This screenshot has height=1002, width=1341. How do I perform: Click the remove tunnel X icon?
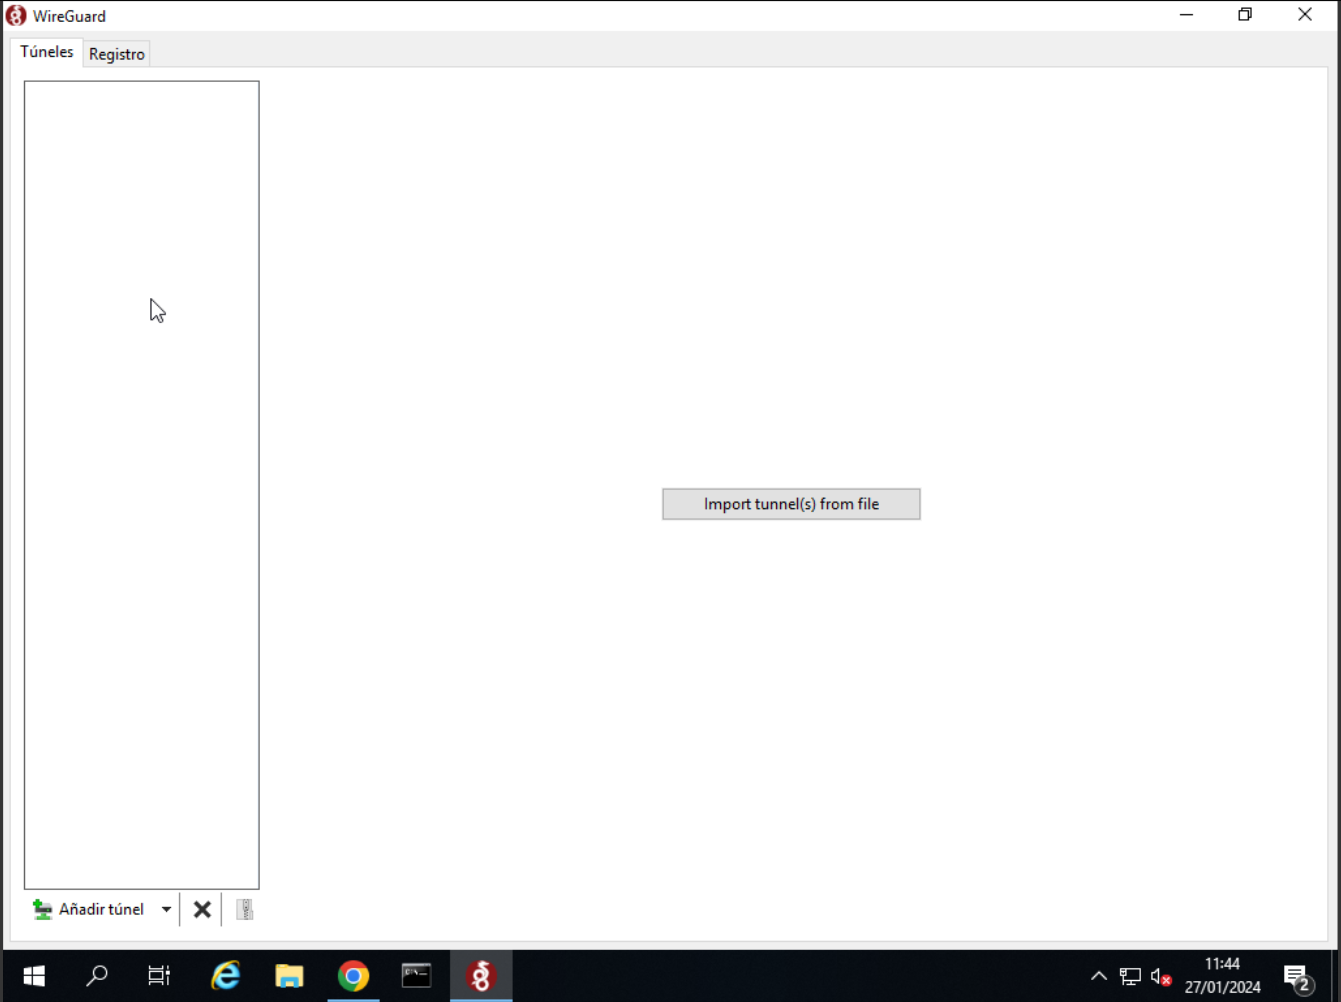click(202, 909)
